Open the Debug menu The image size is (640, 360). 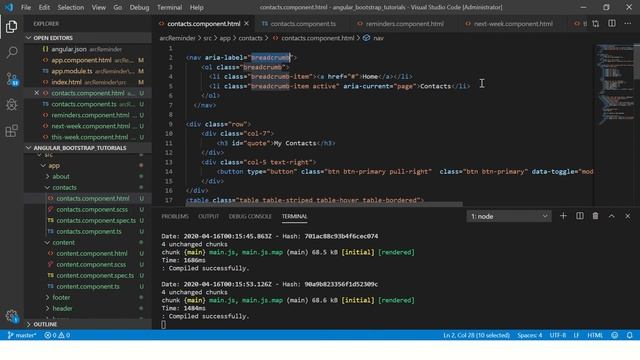pos(139,7)
